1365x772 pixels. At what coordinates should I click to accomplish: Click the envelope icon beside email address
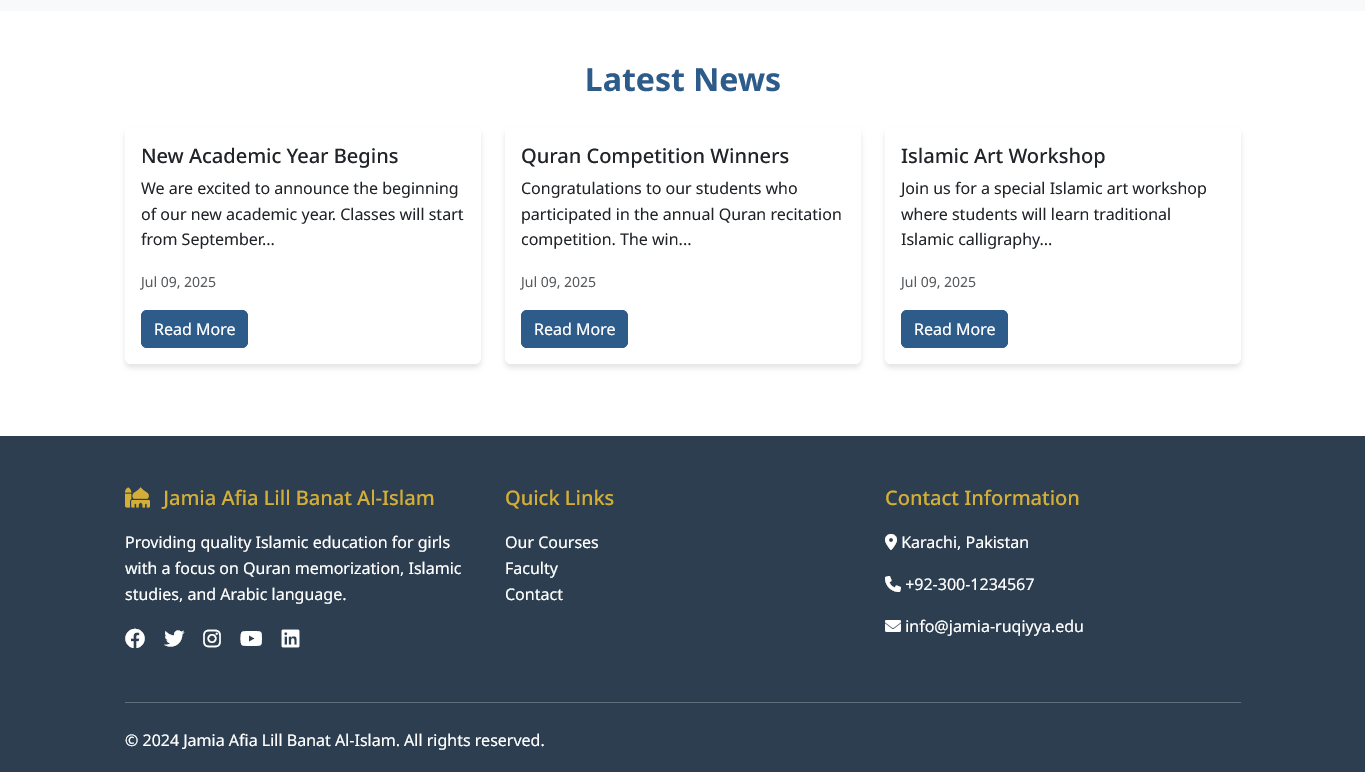point(893,626)
